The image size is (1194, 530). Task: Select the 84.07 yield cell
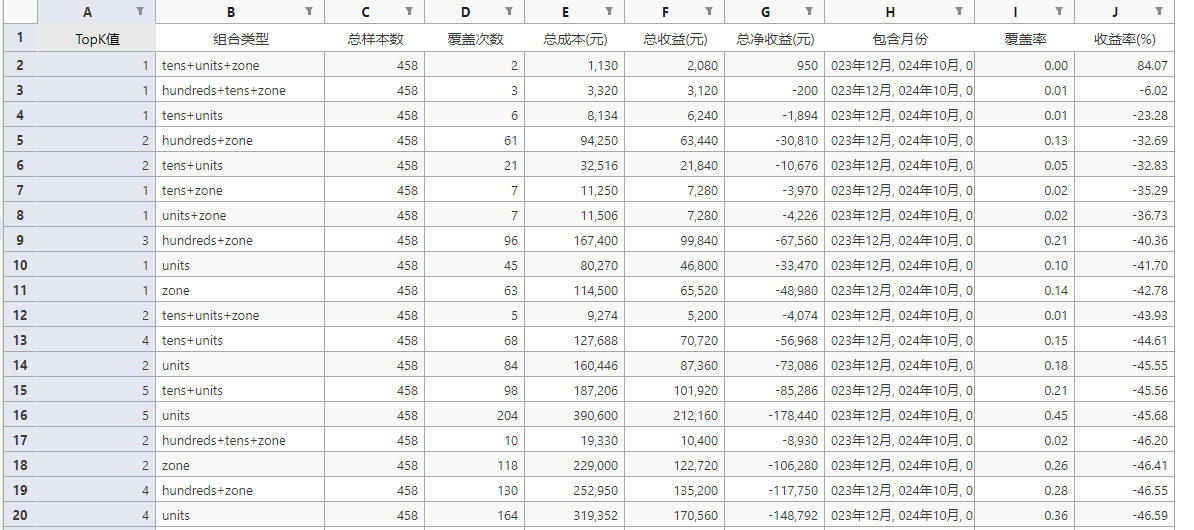pos(1125,65)
